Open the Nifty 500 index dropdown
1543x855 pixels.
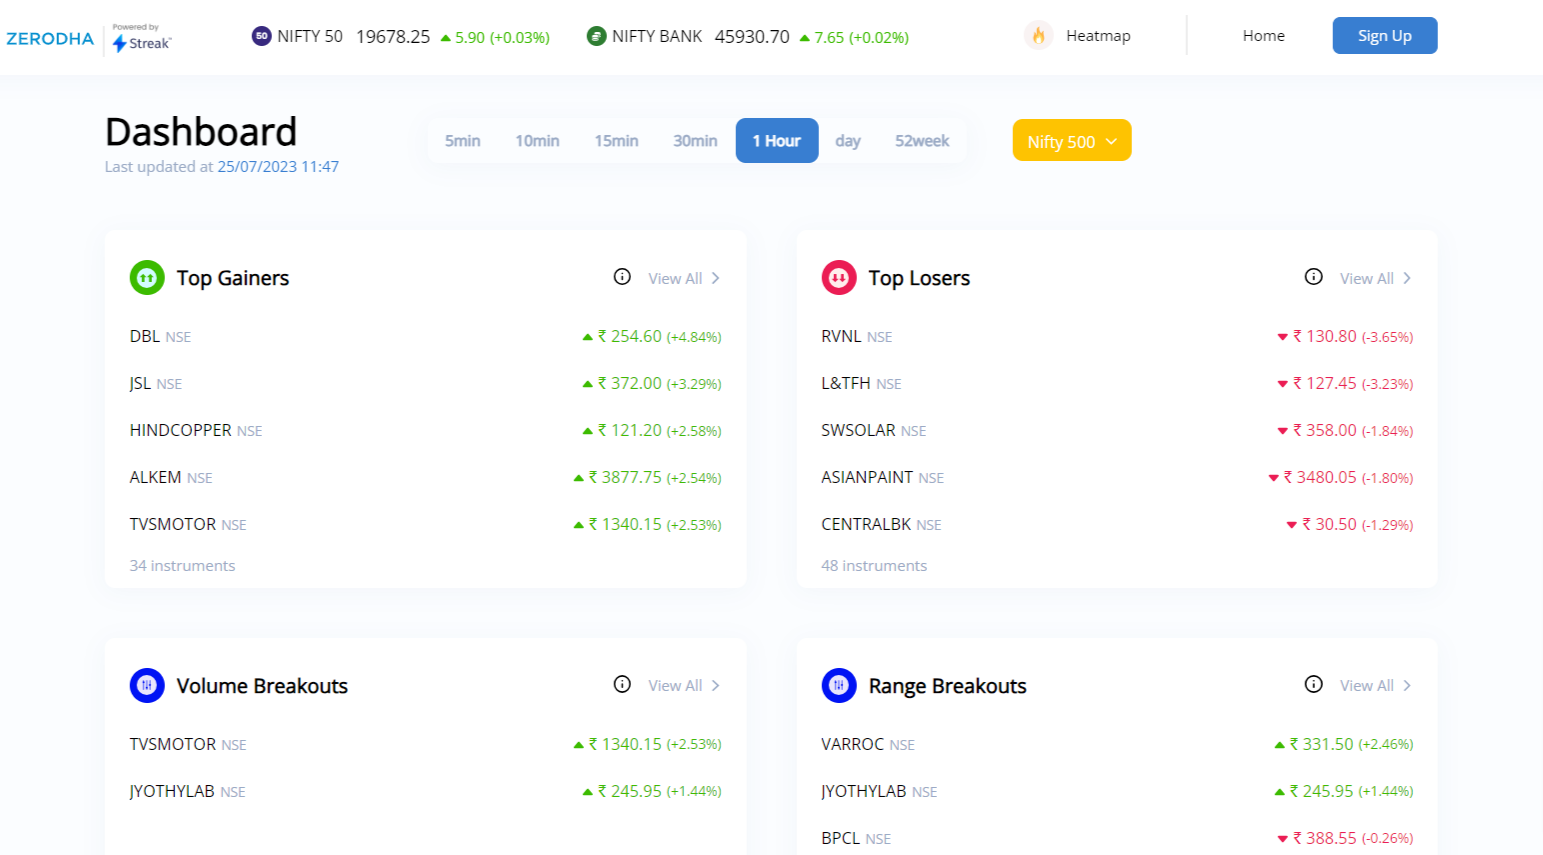1072,141
